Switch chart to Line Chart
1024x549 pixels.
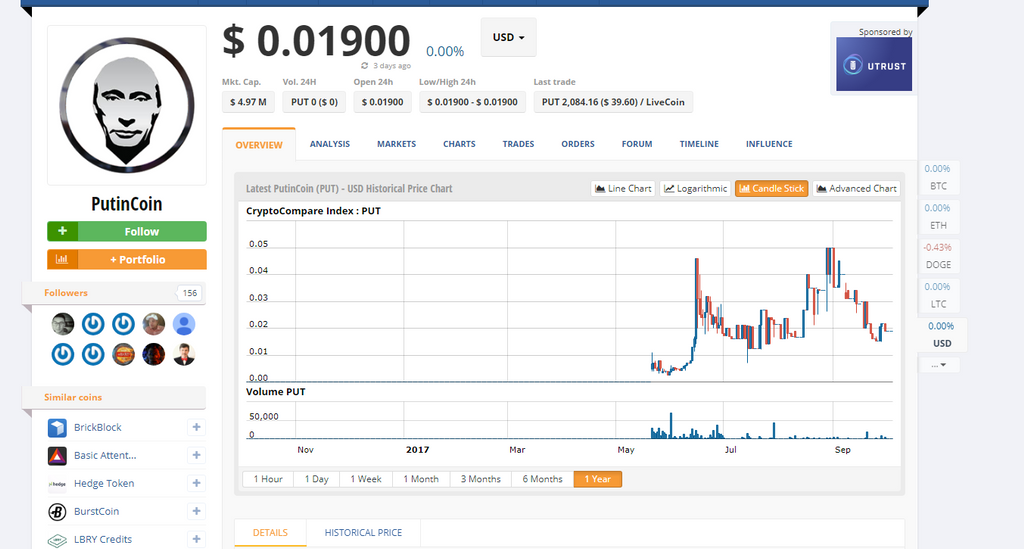point(623,188)
